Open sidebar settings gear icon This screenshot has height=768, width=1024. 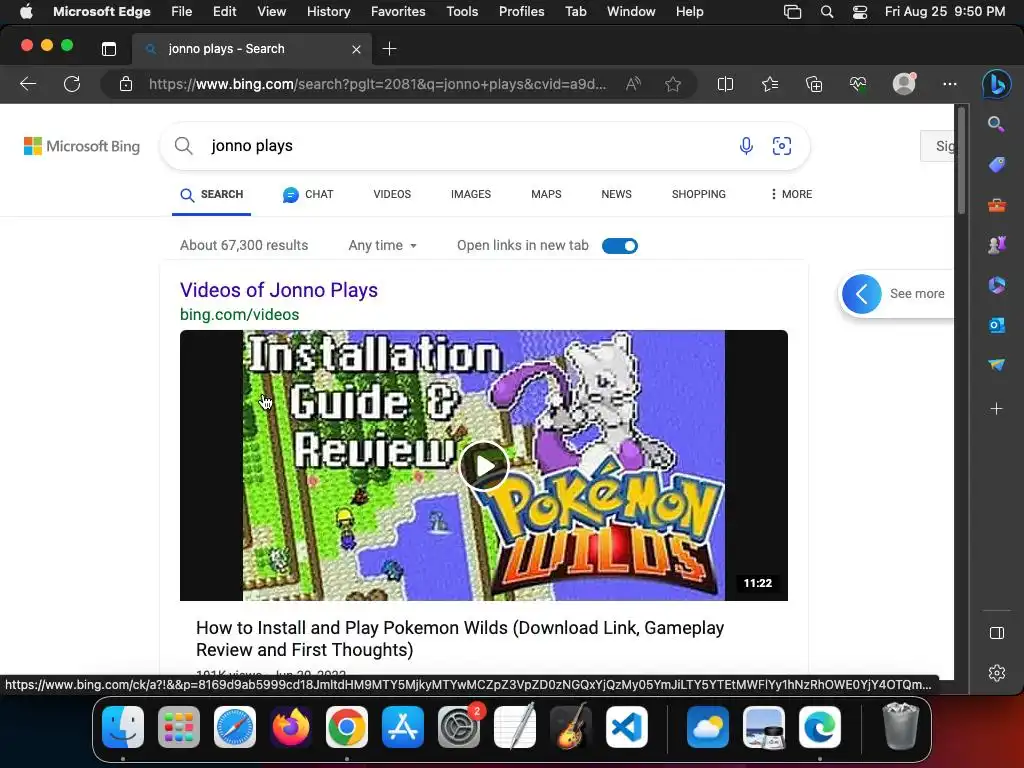pos(997,673)
